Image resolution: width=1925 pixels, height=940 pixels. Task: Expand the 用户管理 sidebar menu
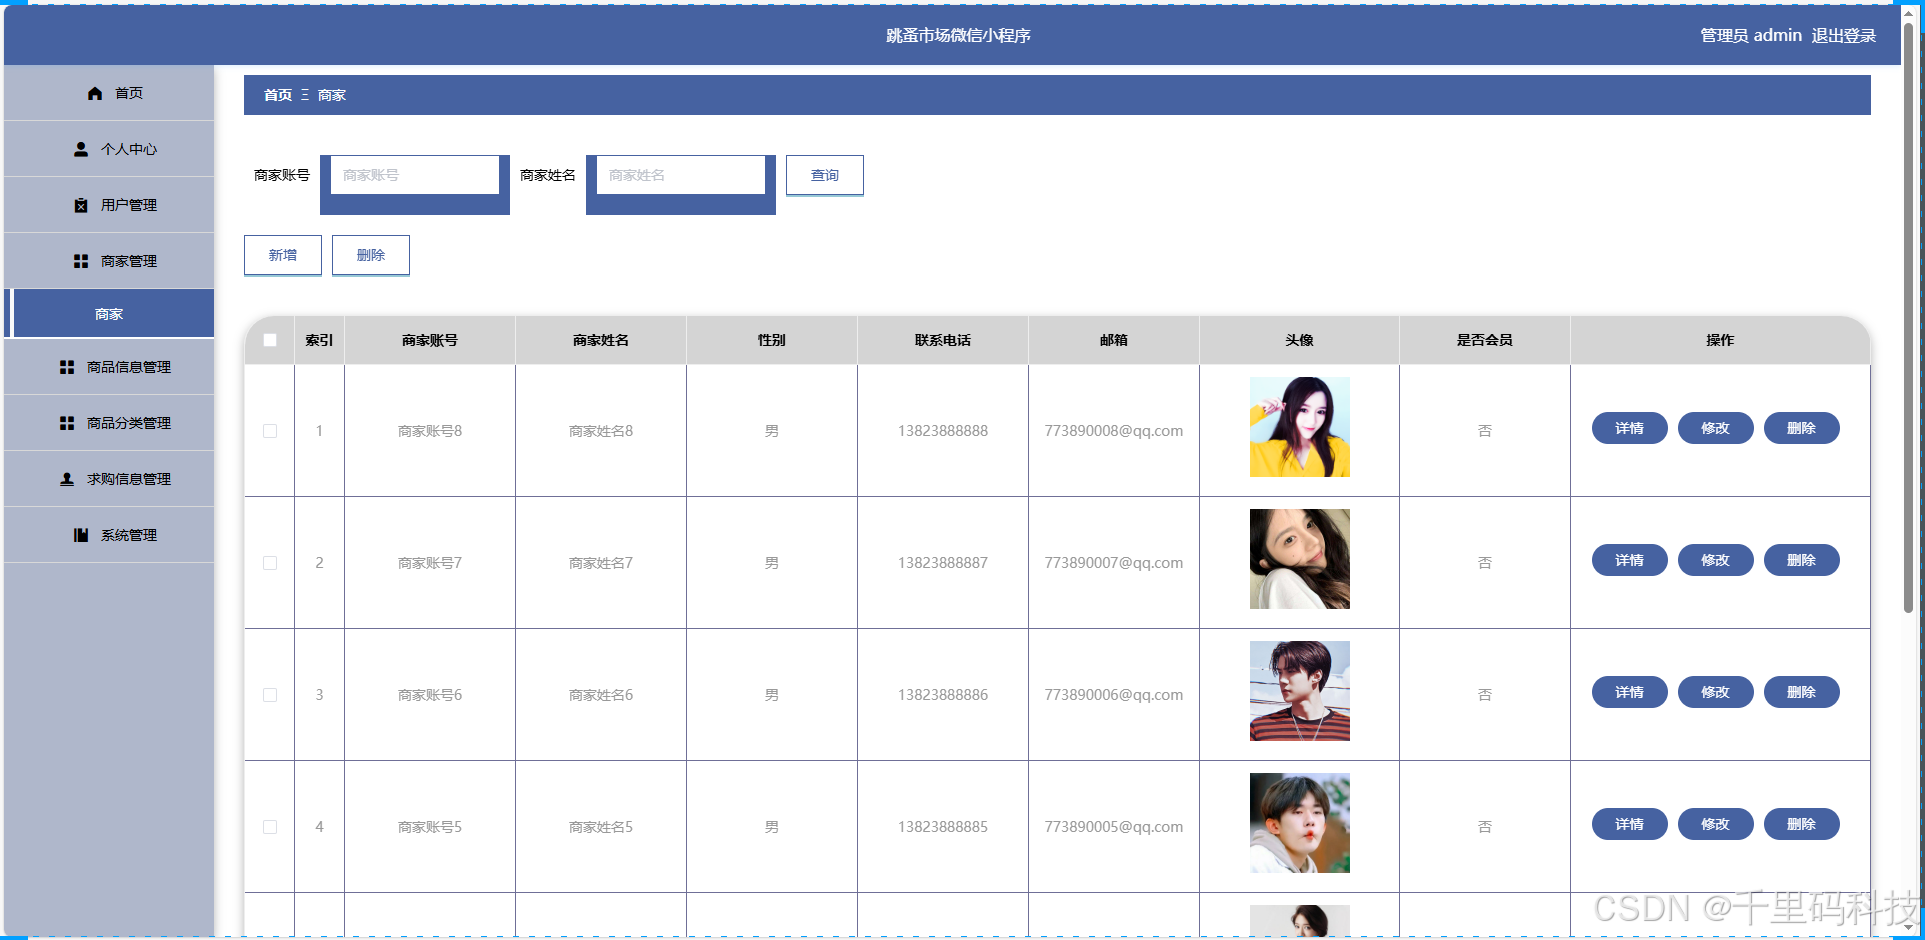[x=109, y=205]
